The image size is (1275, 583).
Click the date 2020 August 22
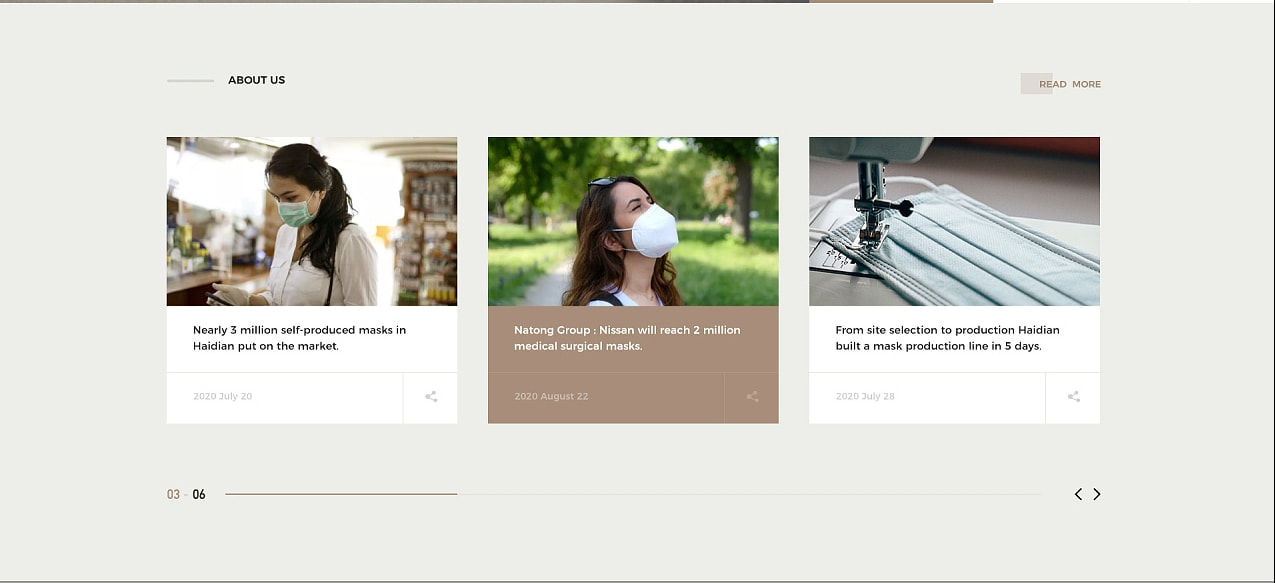click(551, 396)
